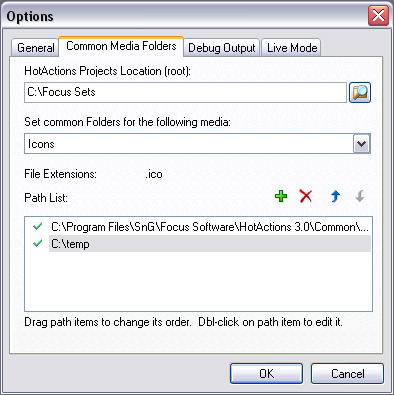This screenshot has width=394, height=395.
Task: Toggle checkmark for C:\temp path entry
Action: (38, 243)
